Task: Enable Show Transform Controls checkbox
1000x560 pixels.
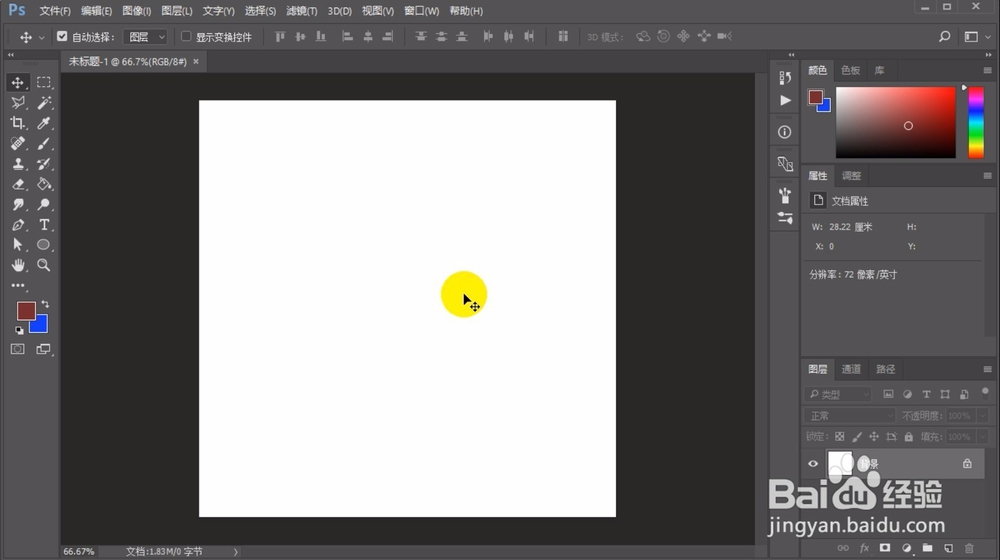Action: click(186, 36)
